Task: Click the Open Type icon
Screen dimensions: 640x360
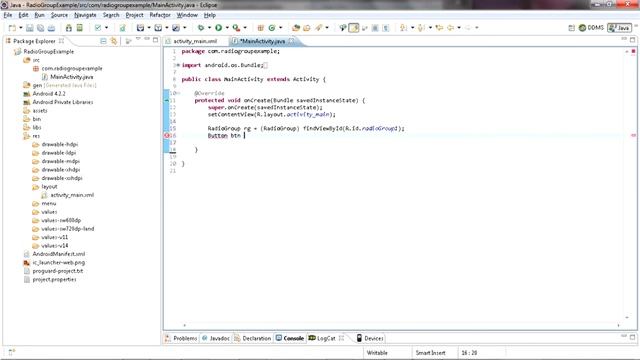Action: (x=296, y=28)
